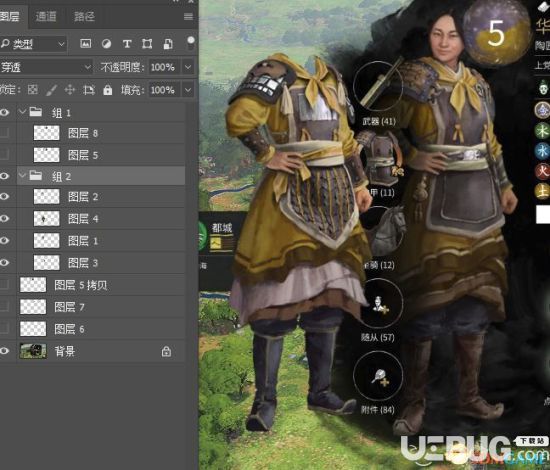Select layer named 图层 1
Image resolution: width=550 pixels, height=470 pixels.
tap(83, 241)
